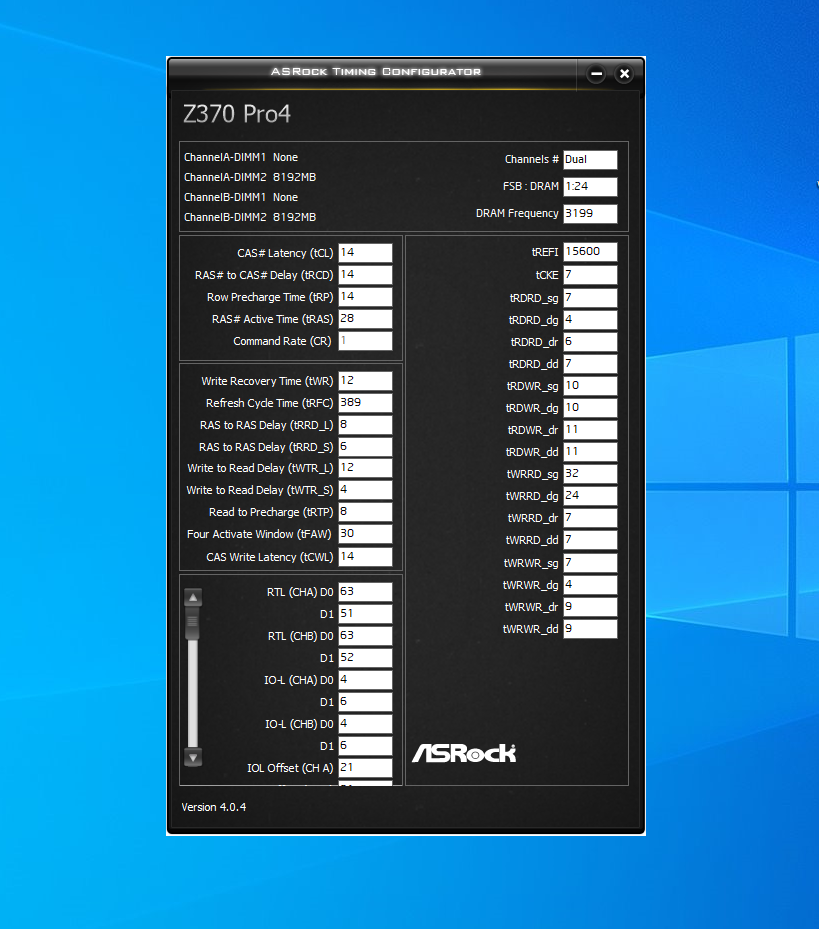Click the tRRD_S value field

click(x=365, y=447)
